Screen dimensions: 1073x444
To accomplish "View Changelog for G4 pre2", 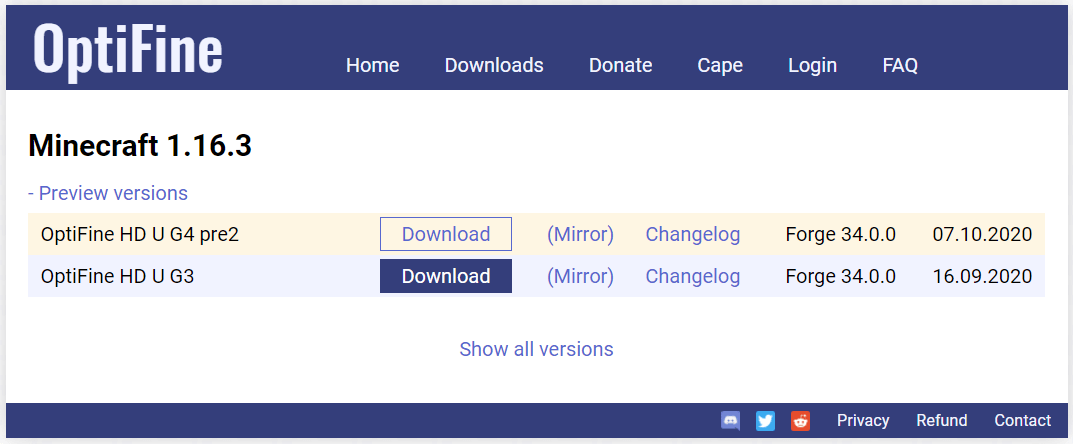I will pyautogui.click(x=693, y=234).
